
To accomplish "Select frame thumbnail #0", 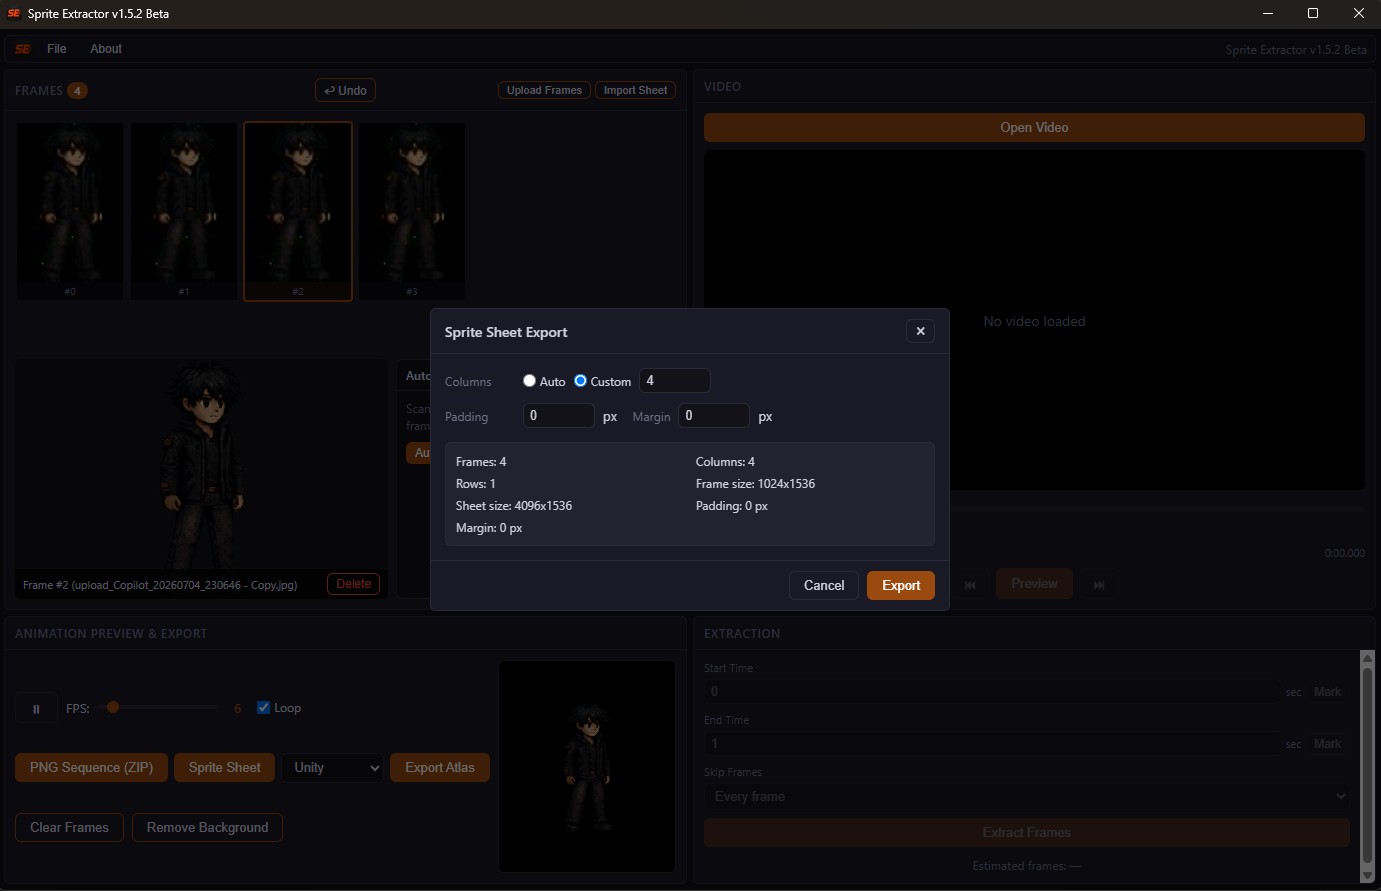I will click(x=70, y=211).
